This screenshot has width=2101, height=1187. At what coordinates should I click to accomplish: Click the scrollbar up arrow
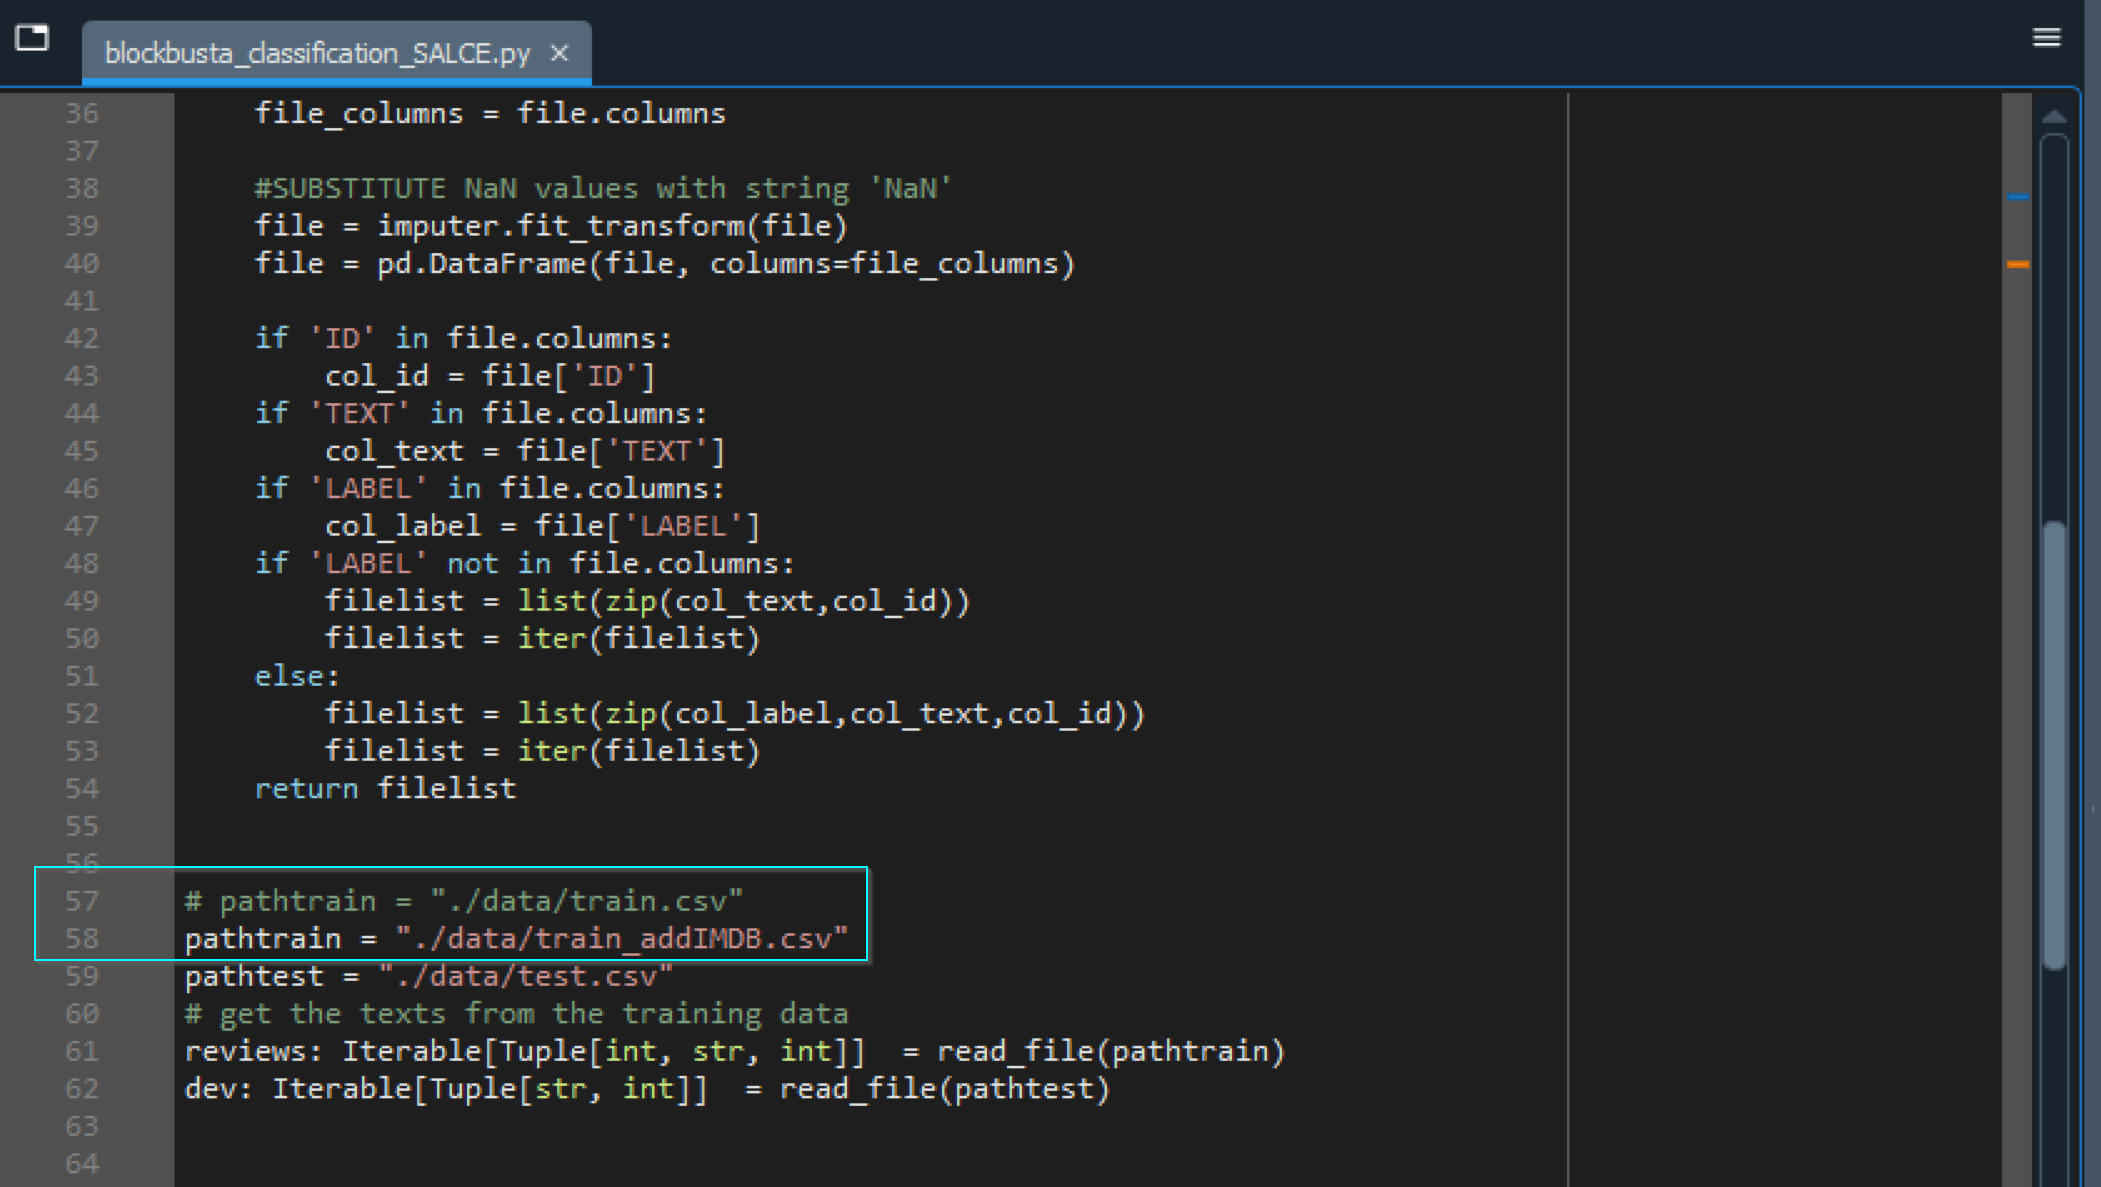coord(2053,116)
